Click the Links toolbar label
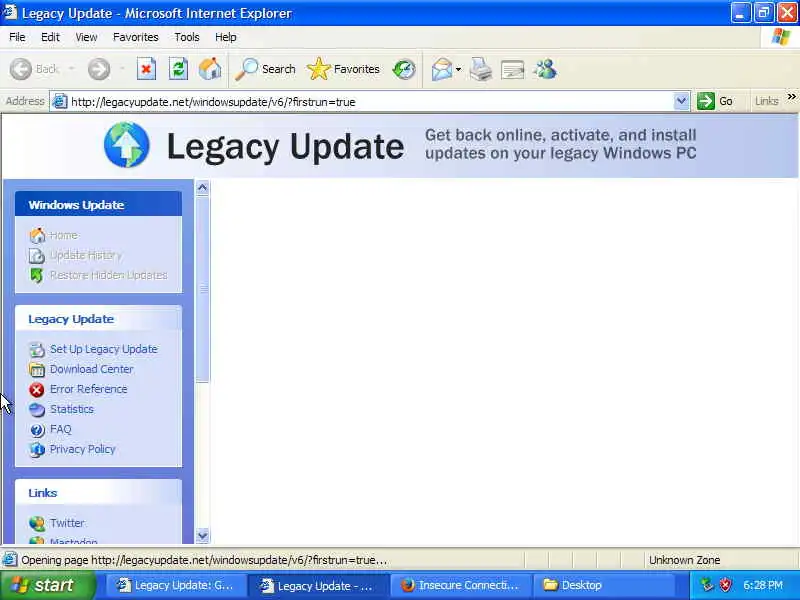The width and height of the screenshot is (800, 600). point(766,101)
